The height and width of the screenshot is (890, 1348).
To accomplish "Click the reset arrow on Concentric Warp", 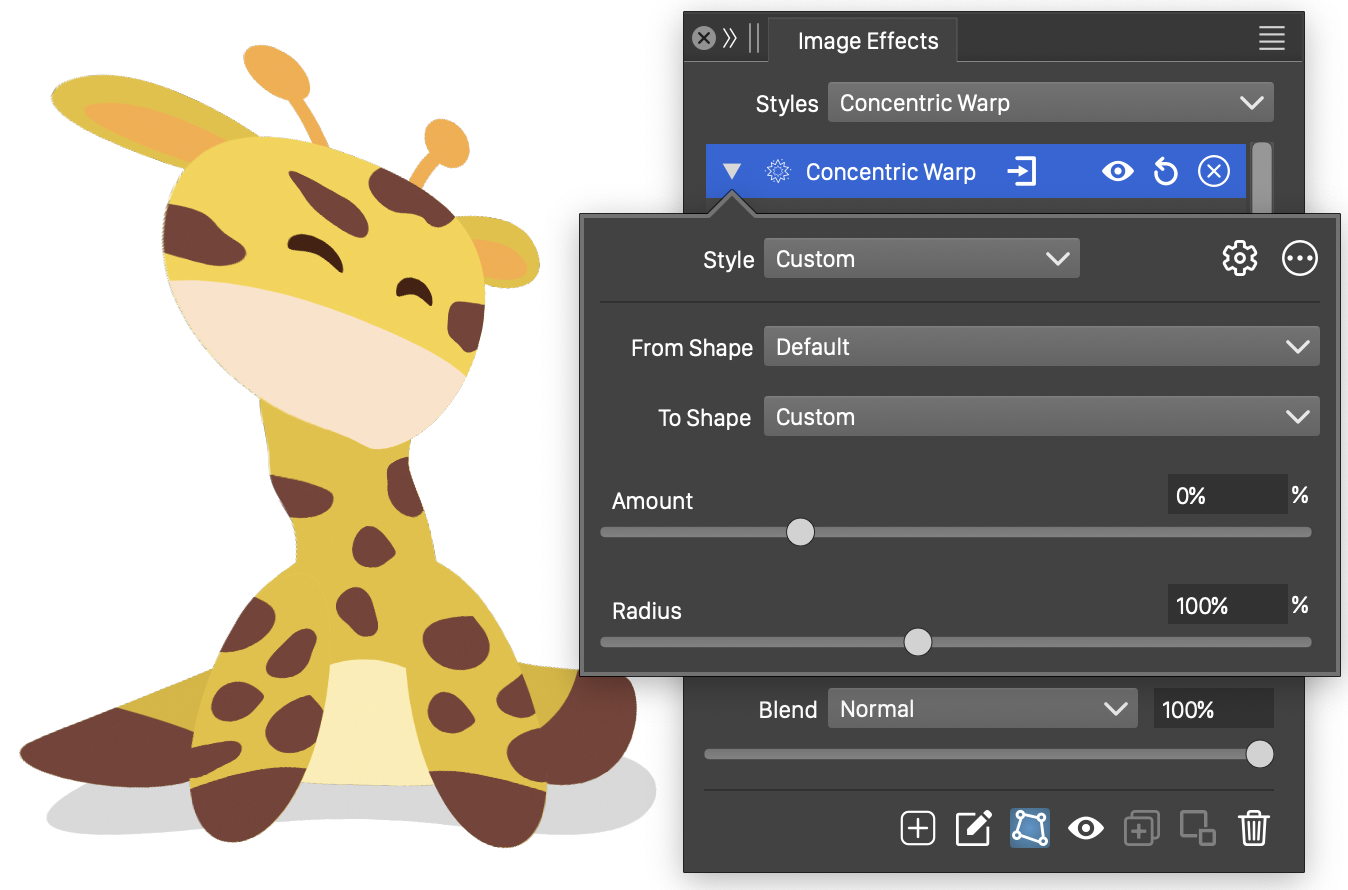I will point(1165,172).
